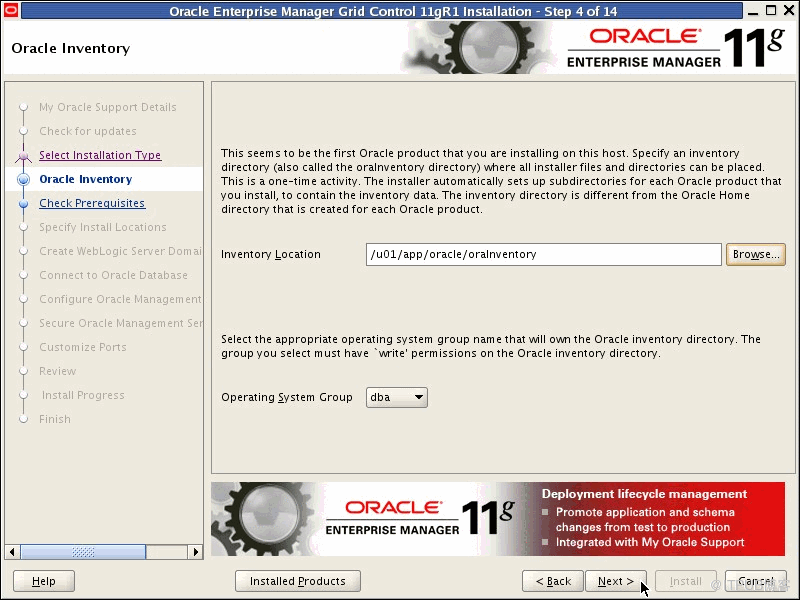Click the grayed Install button
Image resolution: width=800 pixels, height=600 pixels.
(686, 581)
